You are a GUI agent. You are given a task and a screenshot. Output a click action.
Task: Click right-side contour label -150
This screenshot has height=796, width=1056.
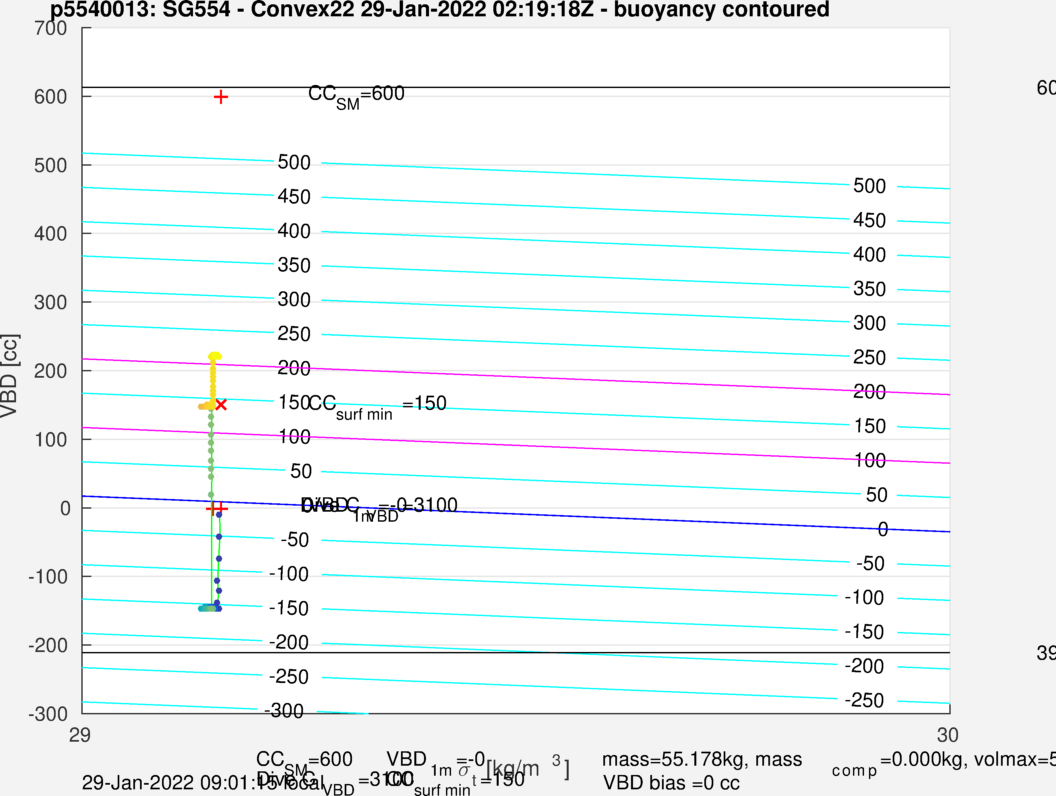864,632
